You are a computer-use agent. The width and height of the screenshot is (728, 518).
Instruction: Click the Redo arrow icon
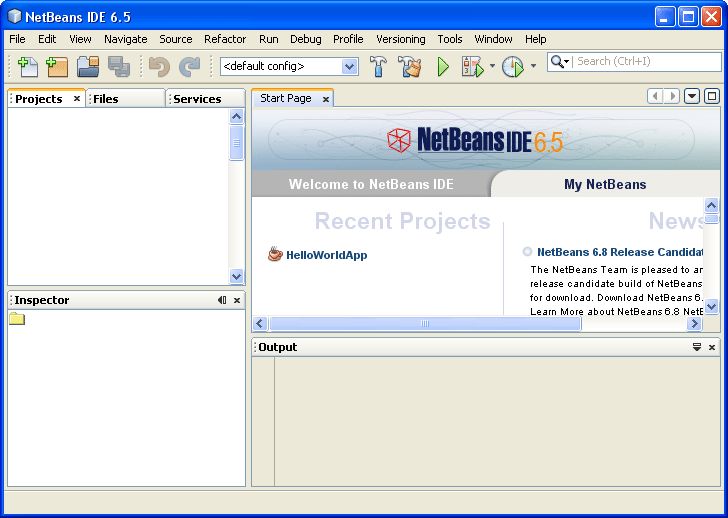coord(189,67)
